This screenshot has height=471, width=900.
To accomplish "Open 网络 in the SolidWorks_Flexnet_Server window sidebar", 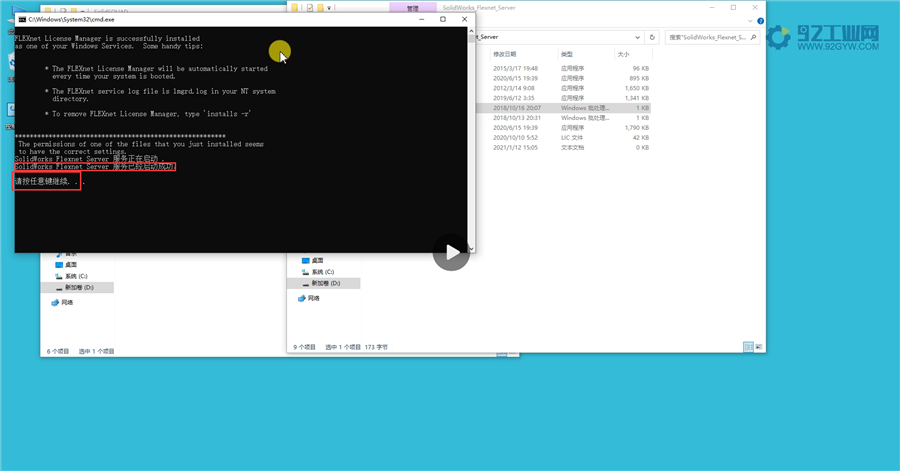I will (x=308, y=298).
